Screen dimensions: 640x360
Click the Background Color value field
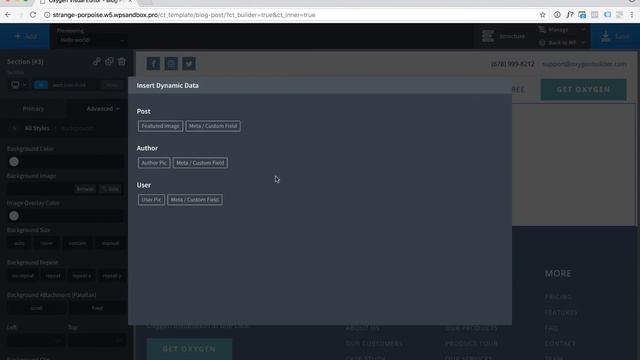tap(72, 162)
